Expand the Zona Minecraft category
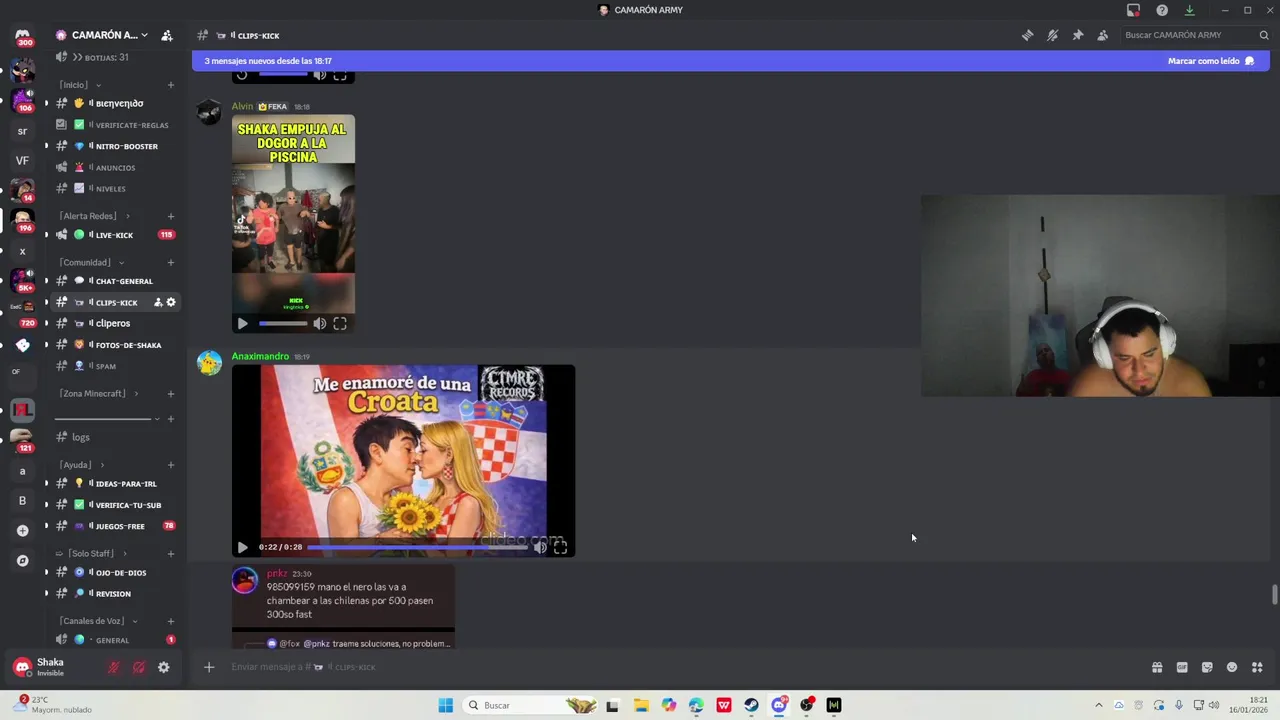This screenshot has width=1280, height=720. point(98,393)
